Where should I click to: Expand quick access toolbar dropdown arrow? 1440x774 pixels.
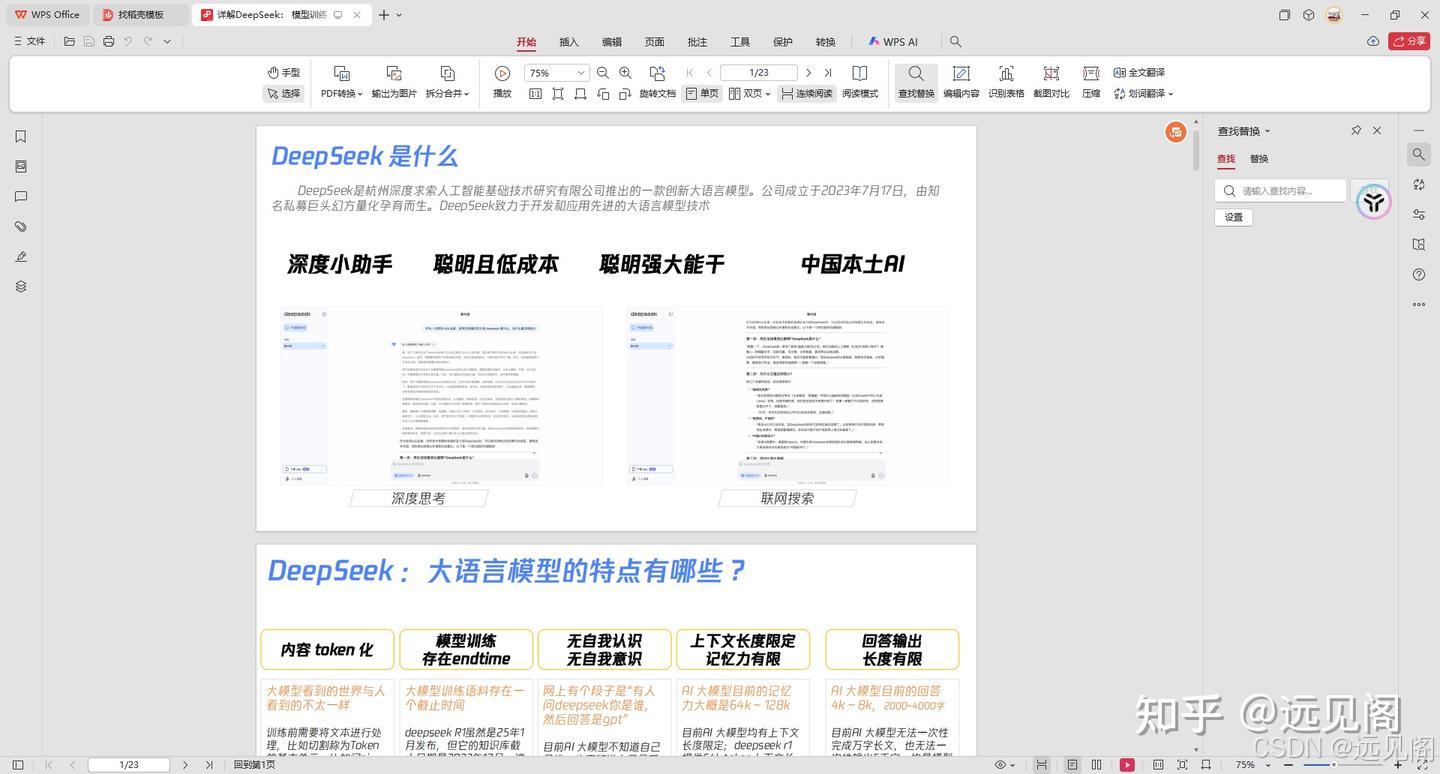click(x=167, y=41)
